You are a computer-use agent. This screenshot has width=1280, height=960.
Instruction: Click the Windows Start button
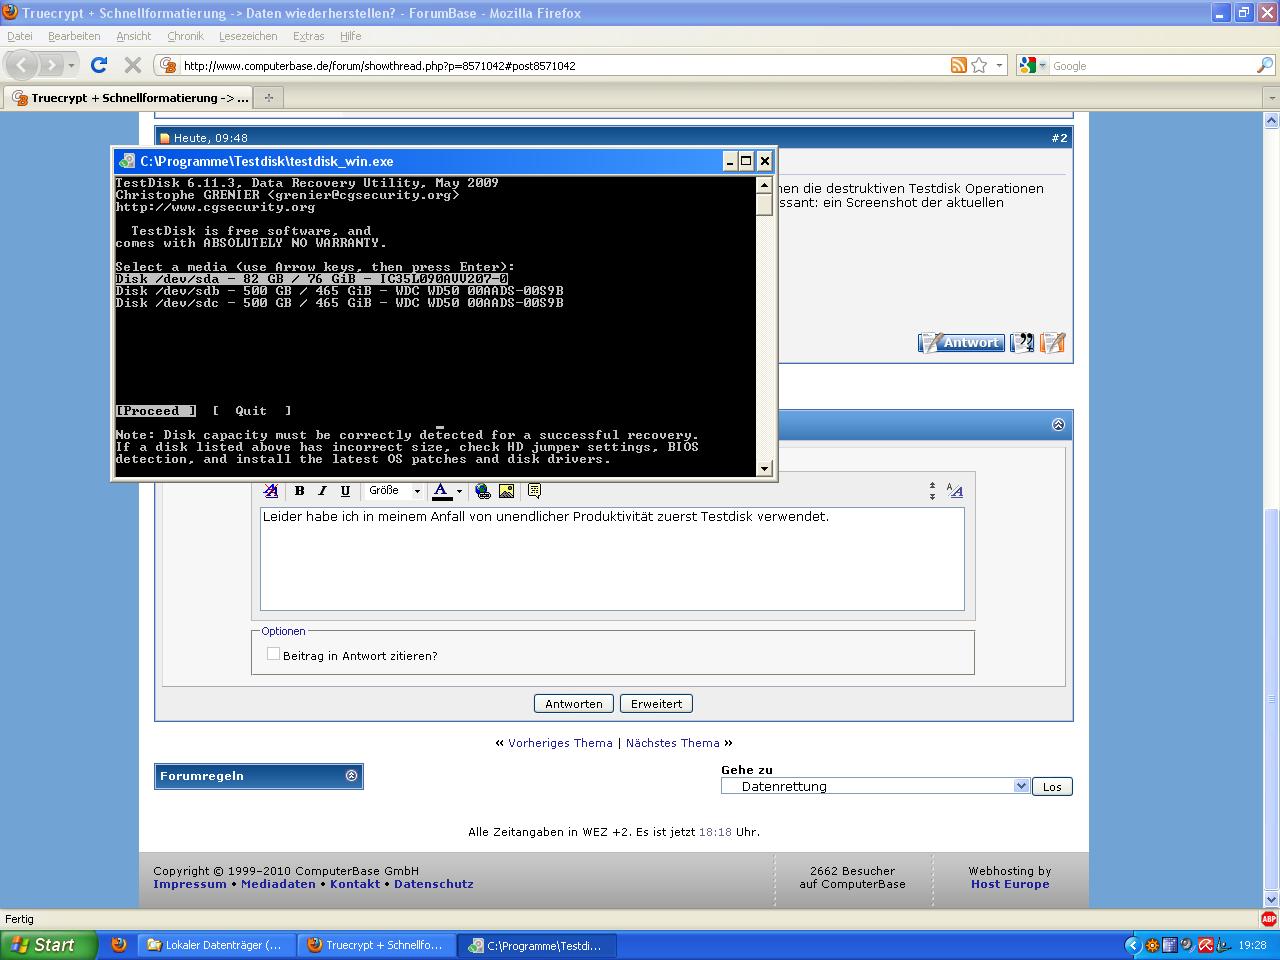pos(48,945)
